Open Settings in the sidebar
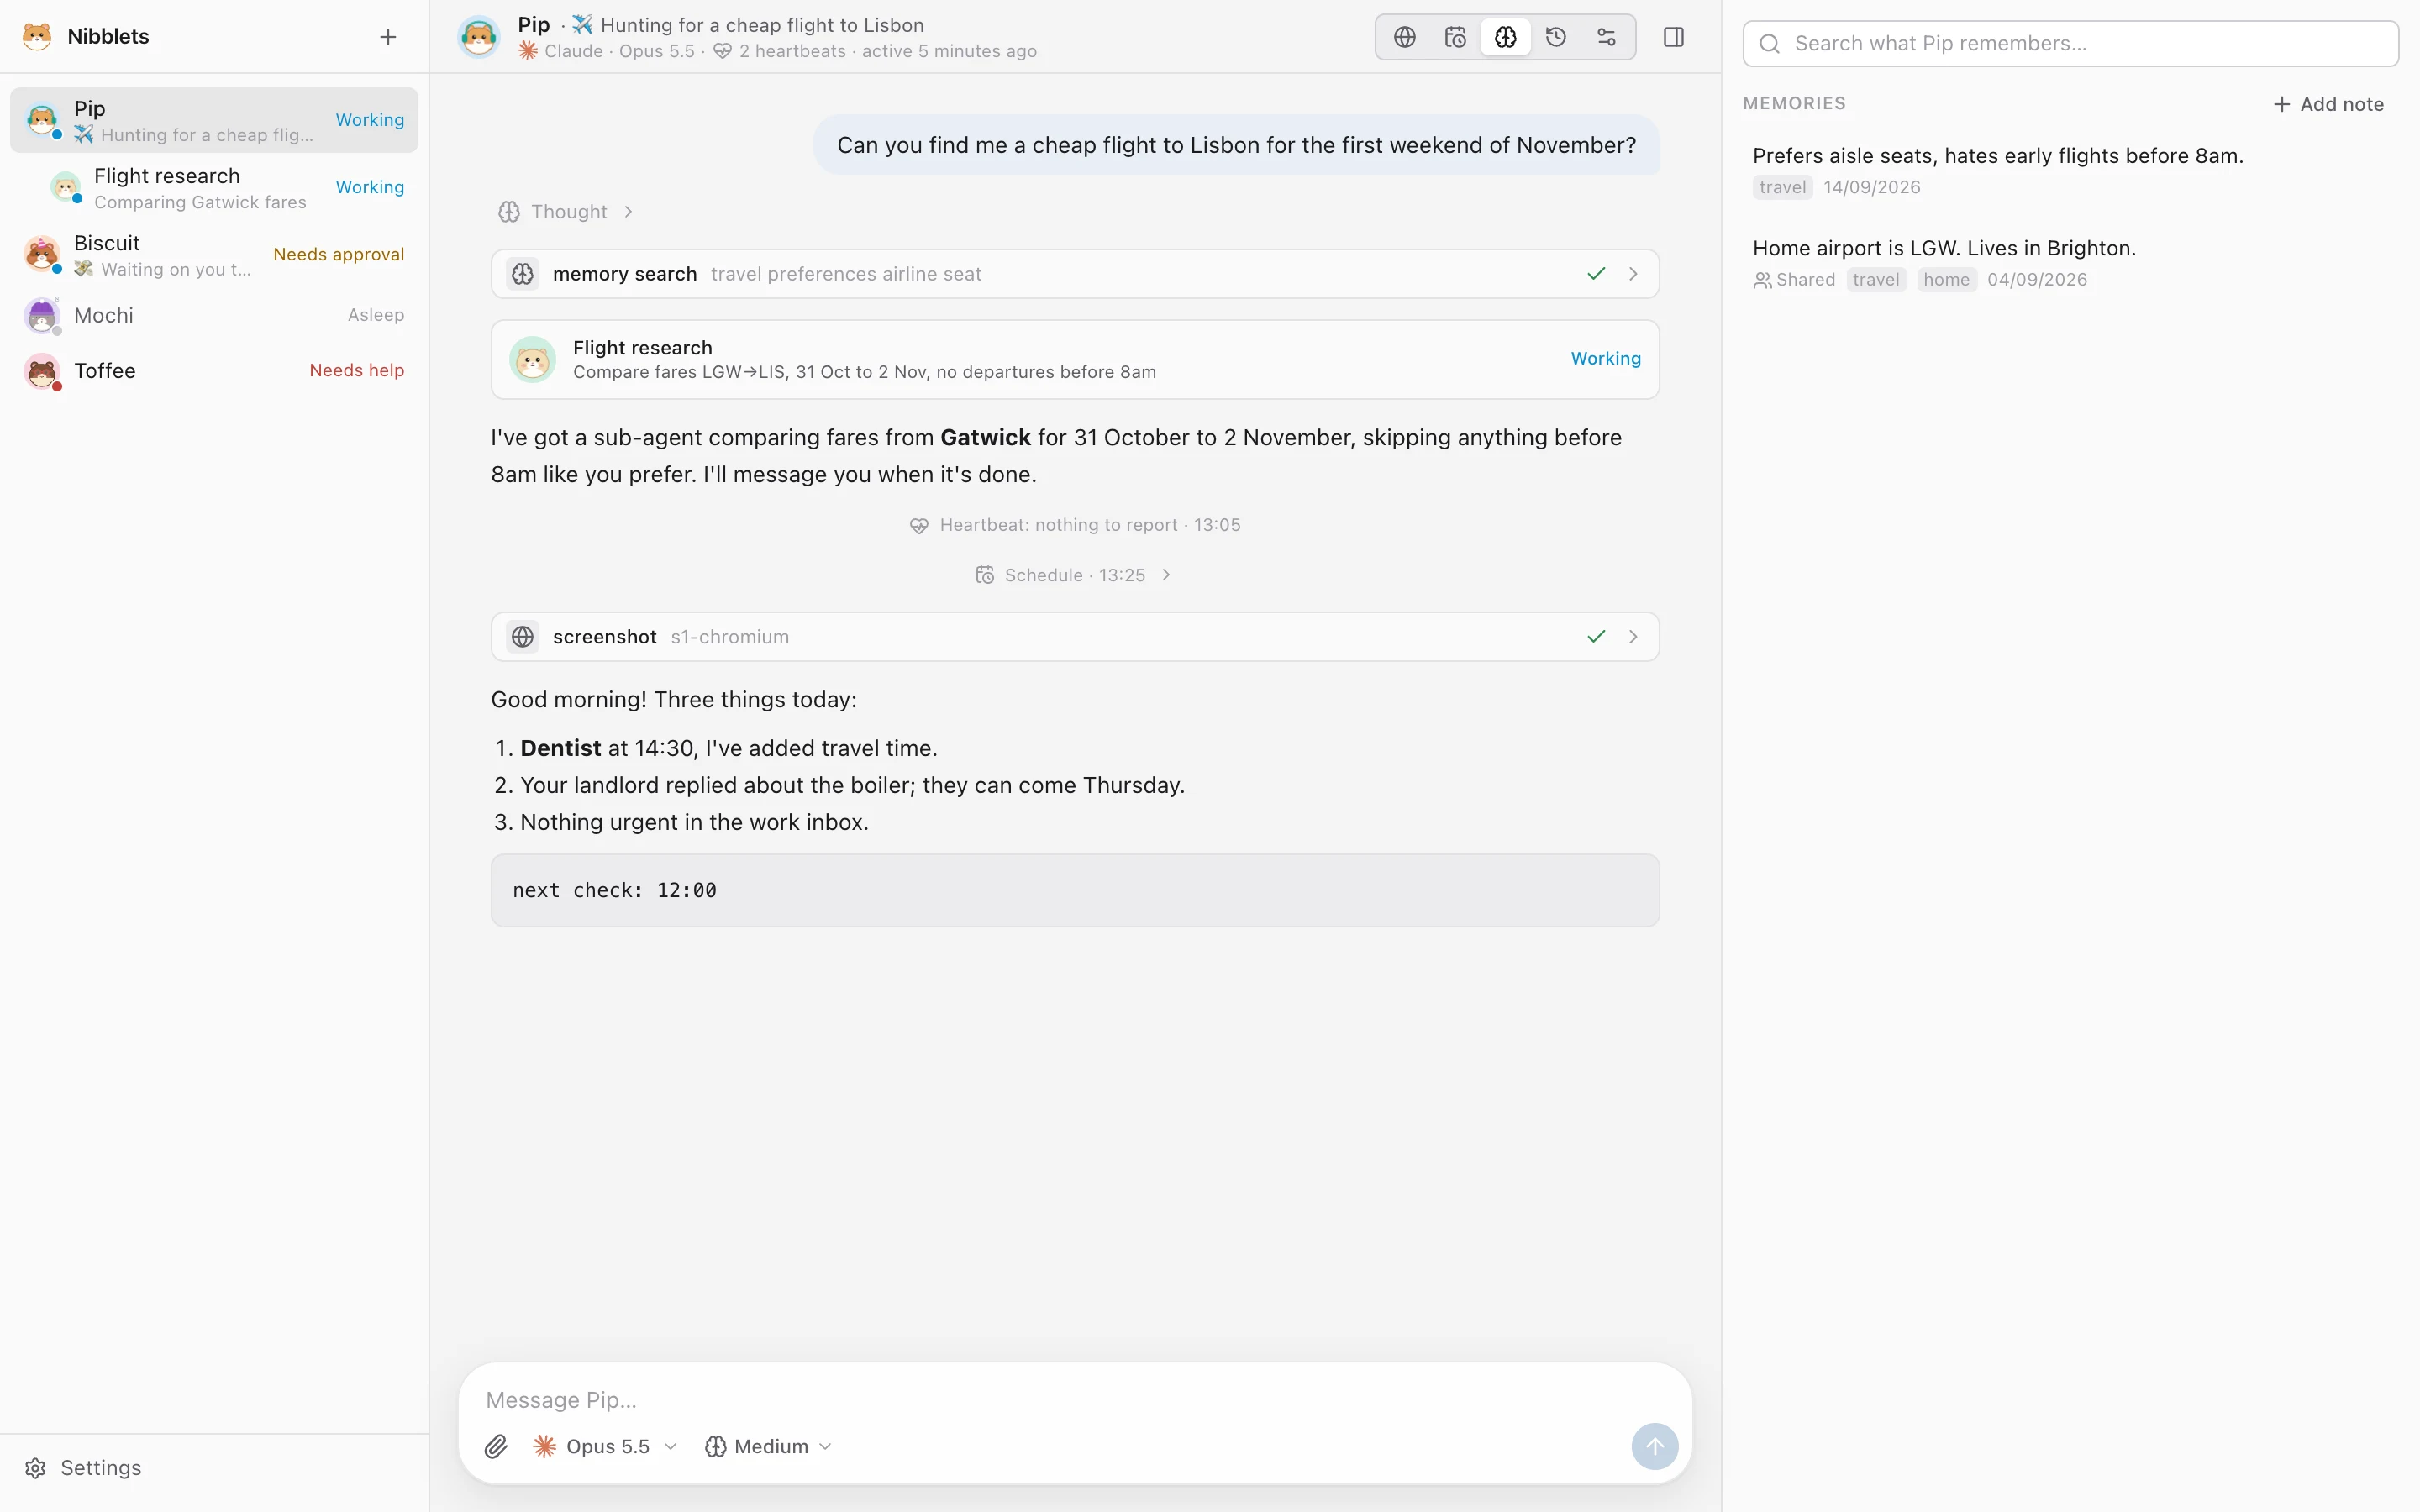This screenshot has width=2420, height=1512. (84, 1467)
